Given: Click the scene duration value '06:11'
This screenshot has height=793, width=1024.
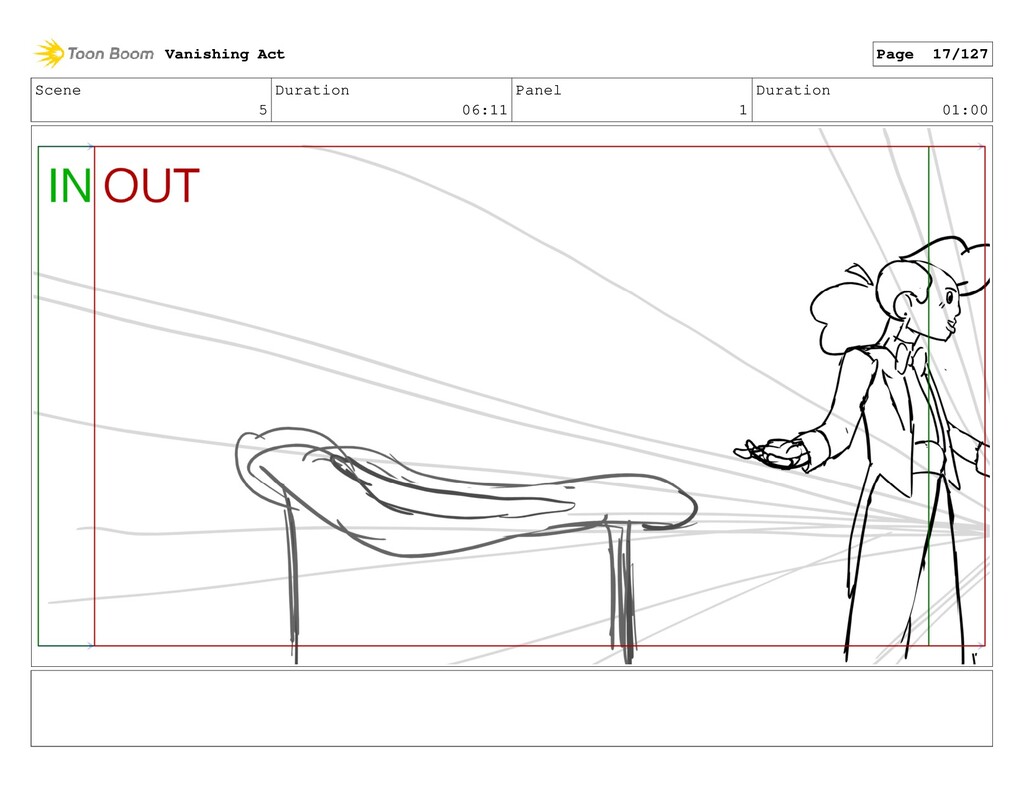Looking at the screenshot, I should (485, 110).
